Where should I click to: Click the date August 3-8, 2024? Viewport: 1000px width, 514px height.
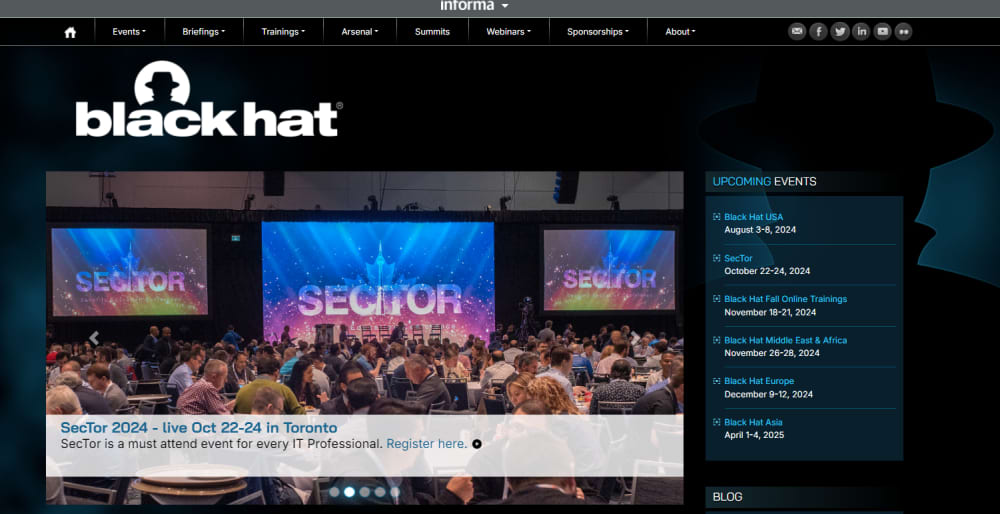point(760,230)
